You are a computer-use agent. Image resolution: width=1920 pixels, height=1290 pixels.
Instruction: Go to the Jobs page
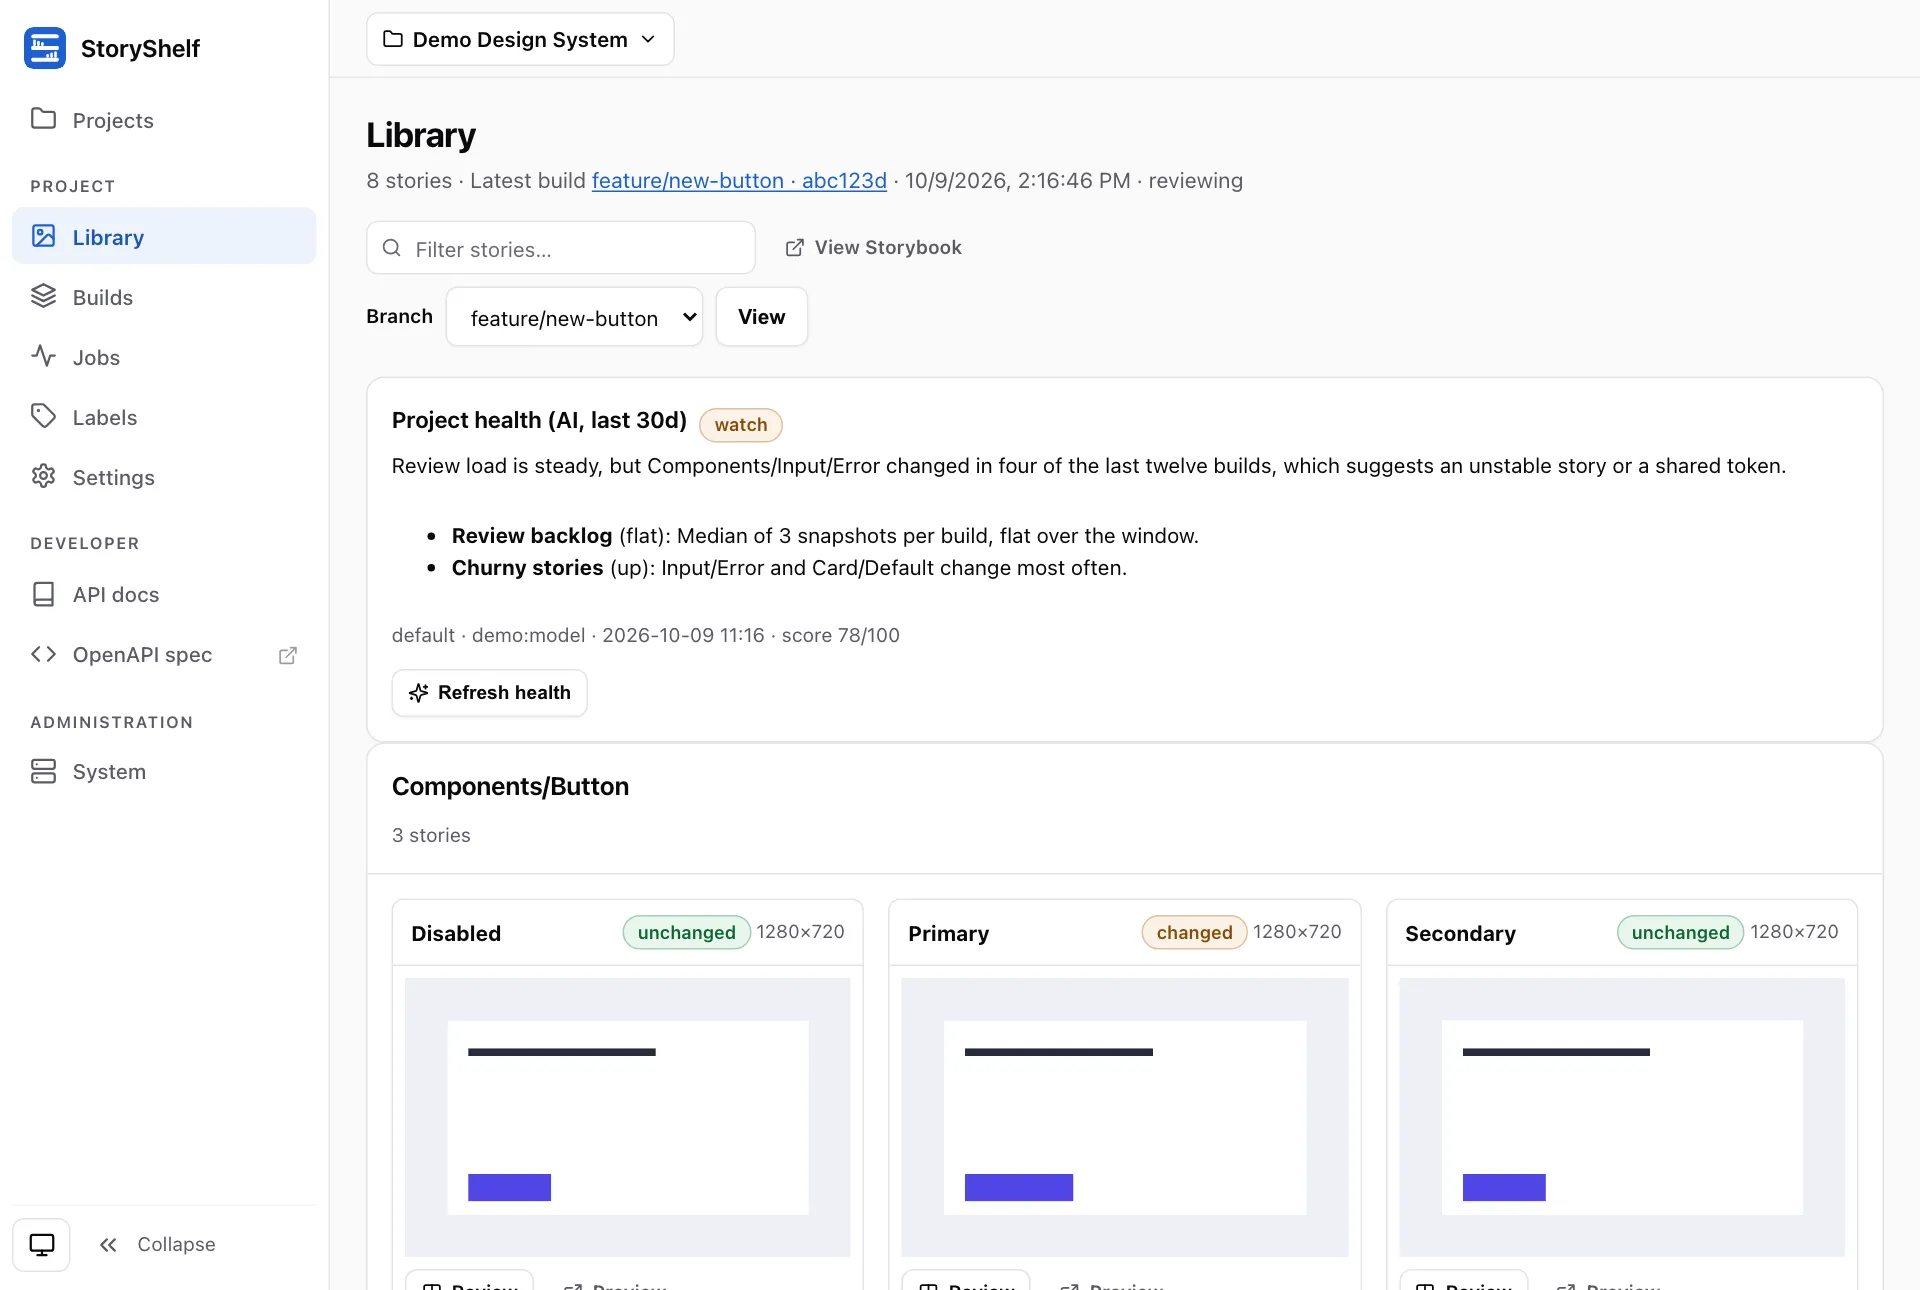tap(164, 357)
